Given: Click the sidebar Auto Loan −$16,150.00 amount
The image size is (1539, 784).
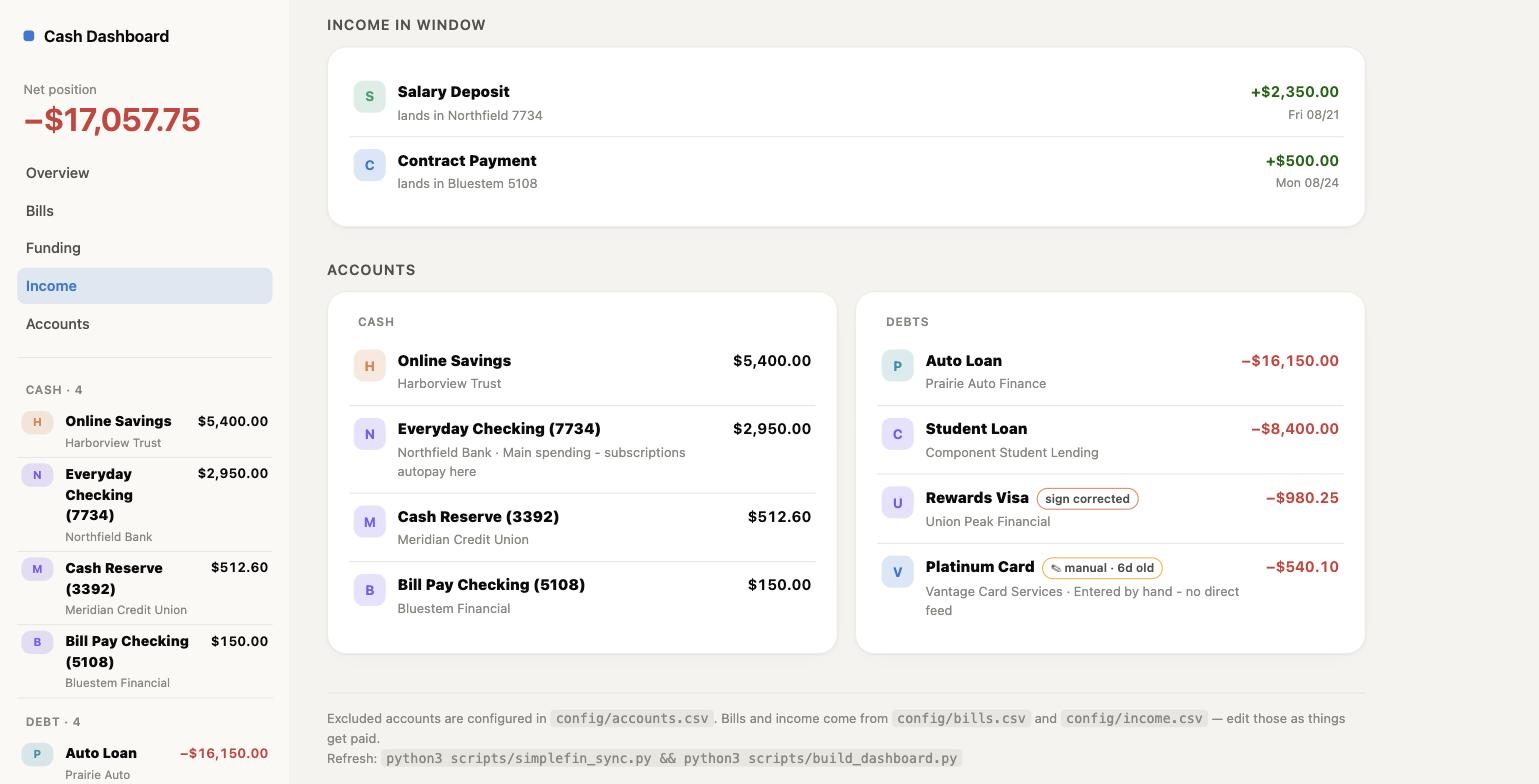Looking at the screenshot, I should click(224, 753).
